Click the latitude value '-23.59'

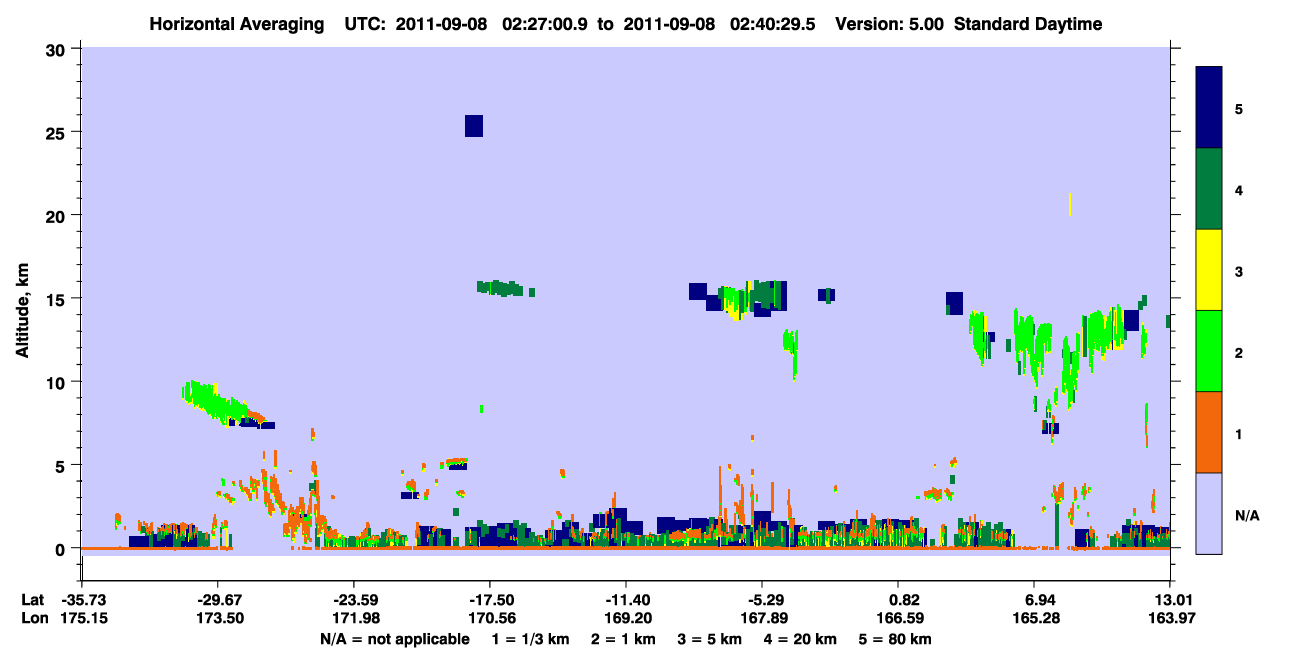pos(354,600)
